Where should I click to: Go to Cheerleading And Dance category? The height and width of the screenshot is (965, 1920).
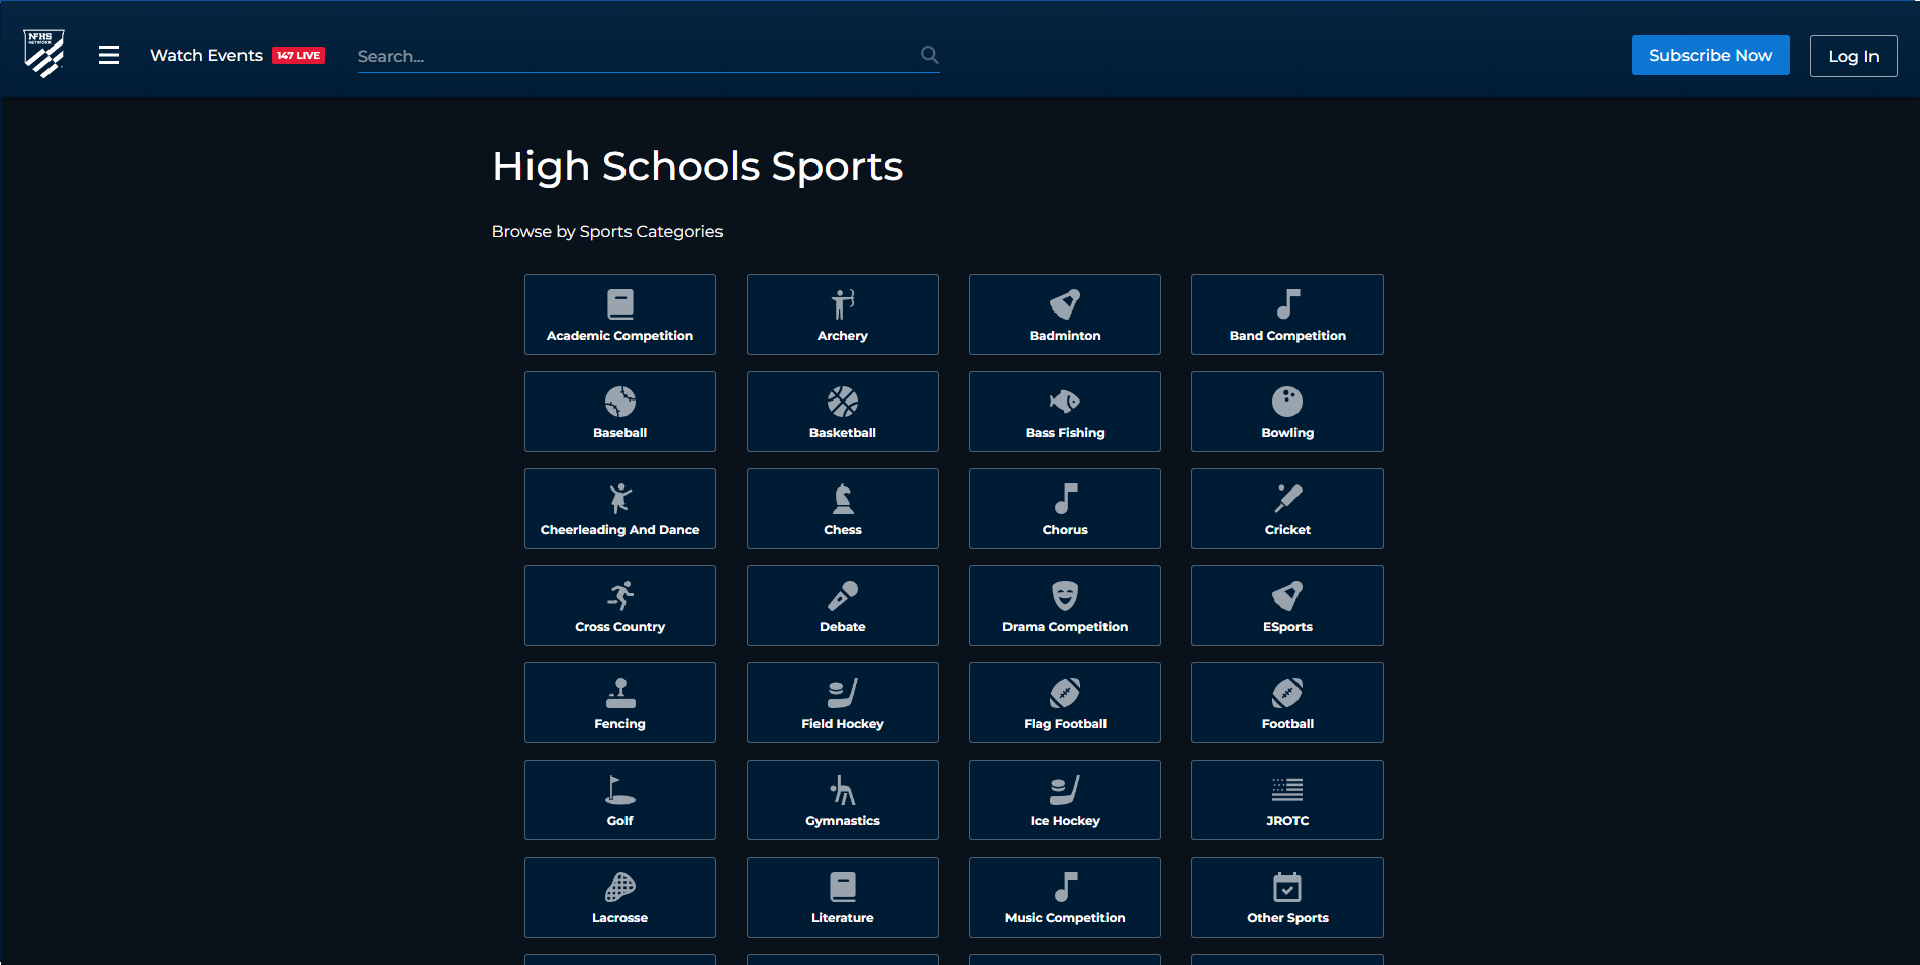[x=620, y=508]
